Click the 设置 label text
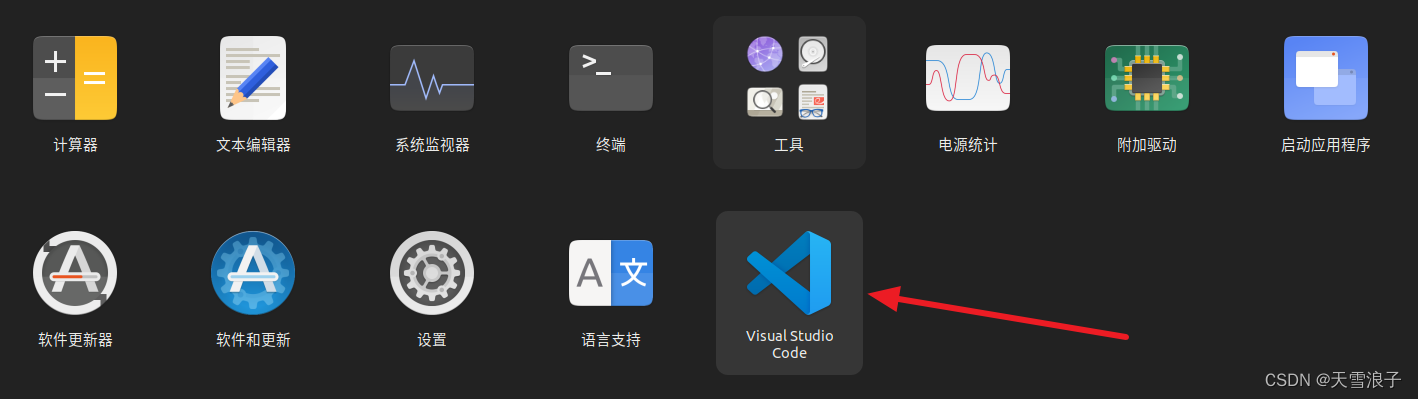 click(432, 340)
